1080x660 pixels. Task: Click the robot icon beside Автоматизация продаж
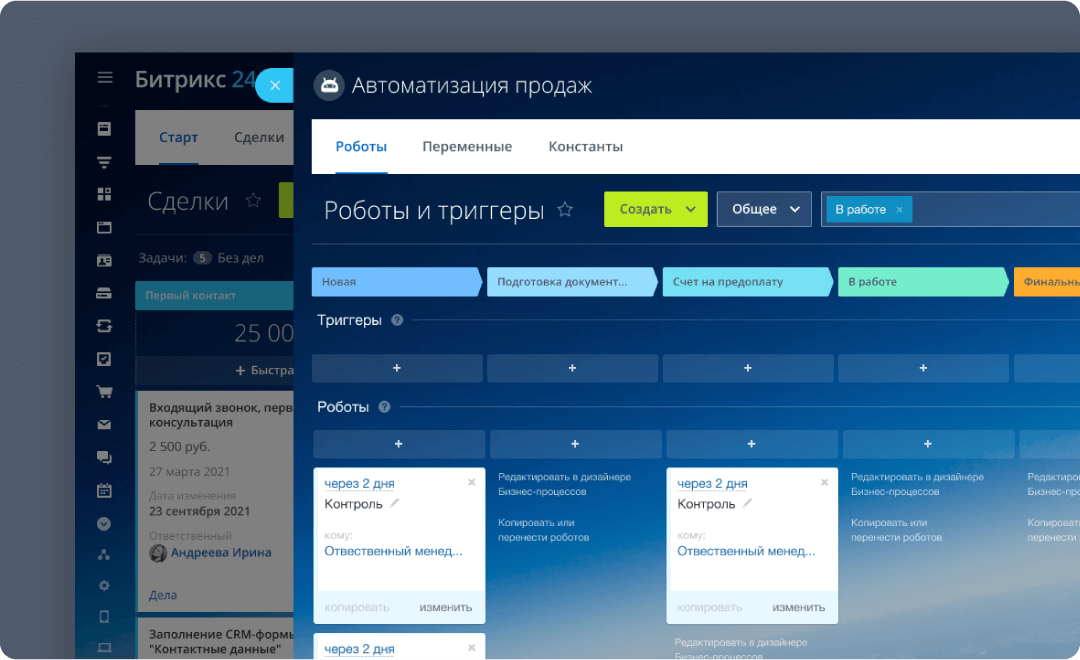[x=329, y=85]
